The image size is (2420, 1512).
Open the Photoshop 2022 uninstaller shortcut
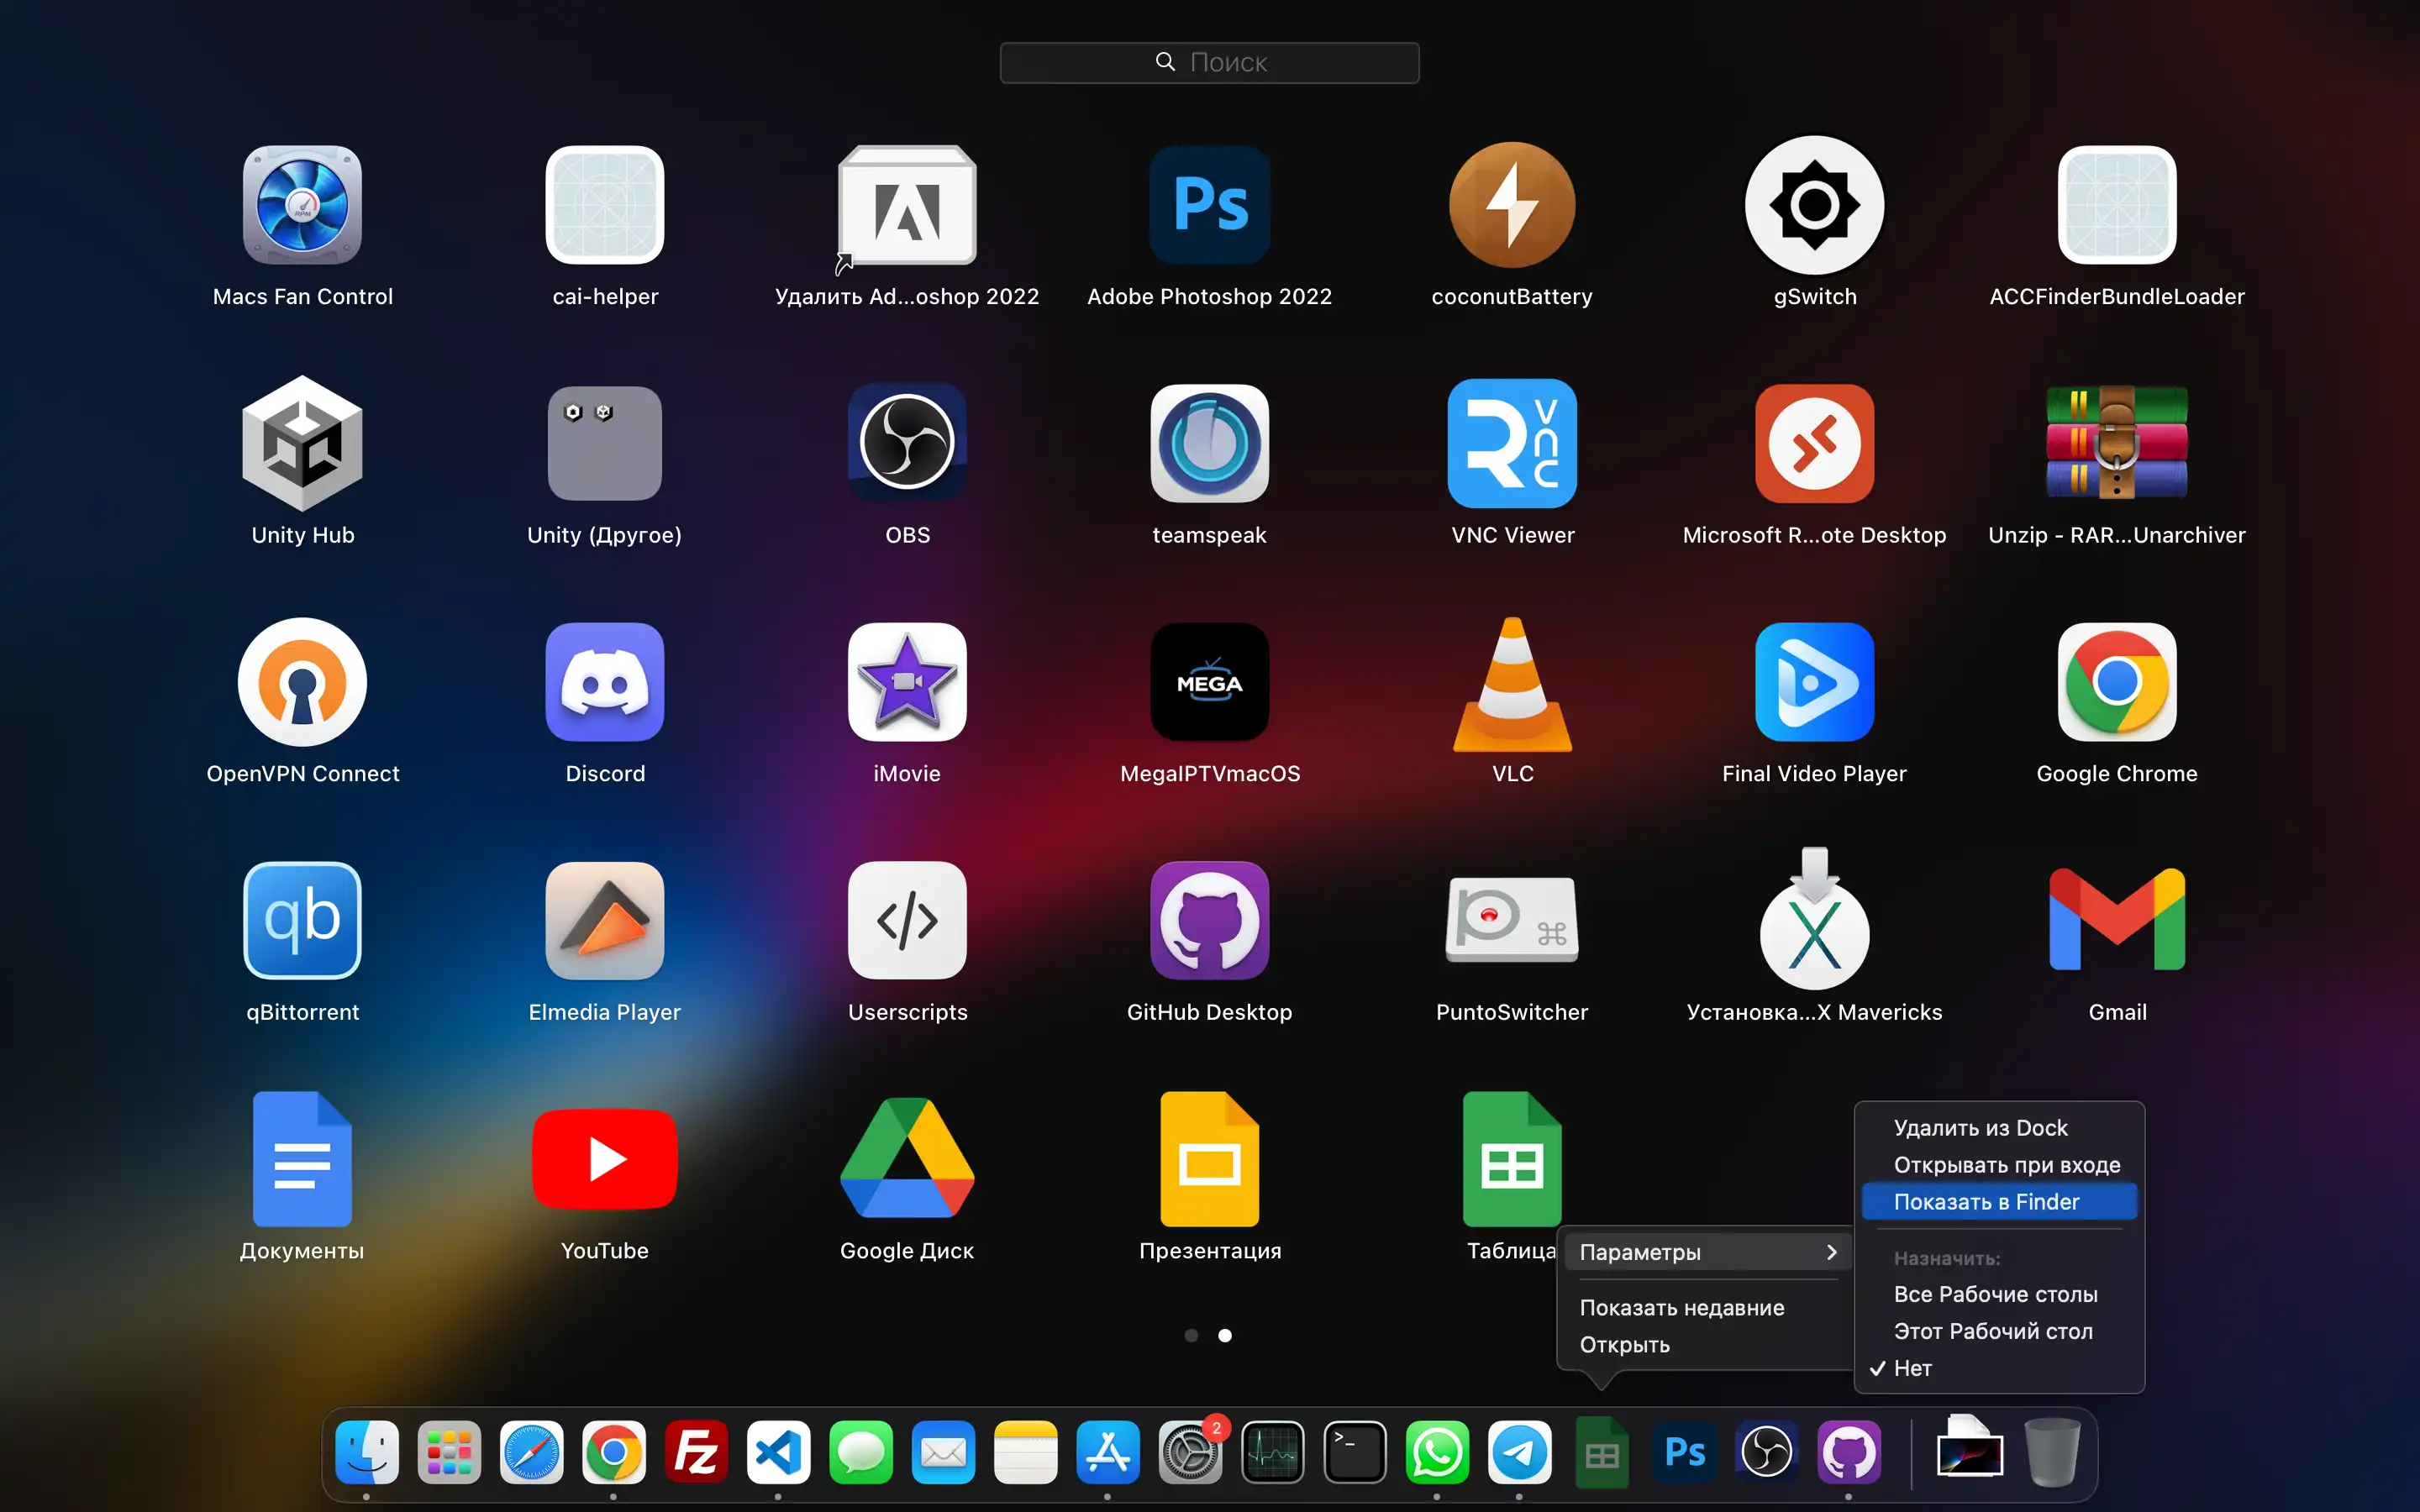[907, 207]
